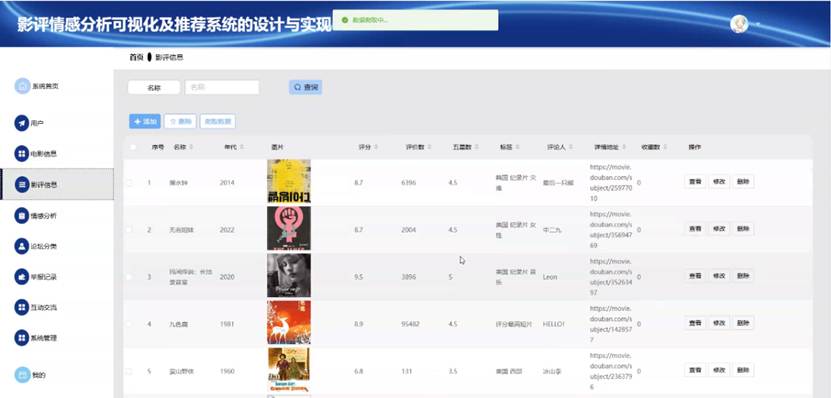The height and width of the screenshot is (398, 831).
Task: Click the clipboard icon beside 情感分析
Action: pos(22,215)
